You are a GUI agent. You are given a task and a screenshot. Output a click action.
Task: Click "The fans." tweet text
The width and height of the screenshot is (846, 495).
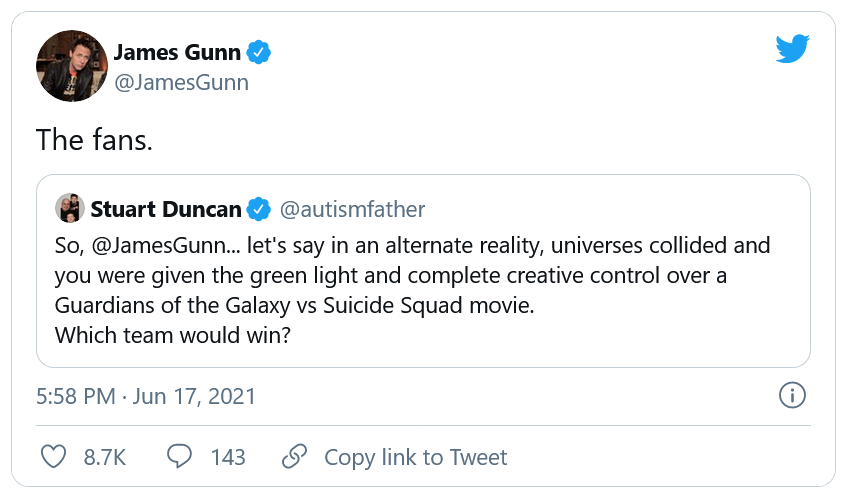pos(95,139)
